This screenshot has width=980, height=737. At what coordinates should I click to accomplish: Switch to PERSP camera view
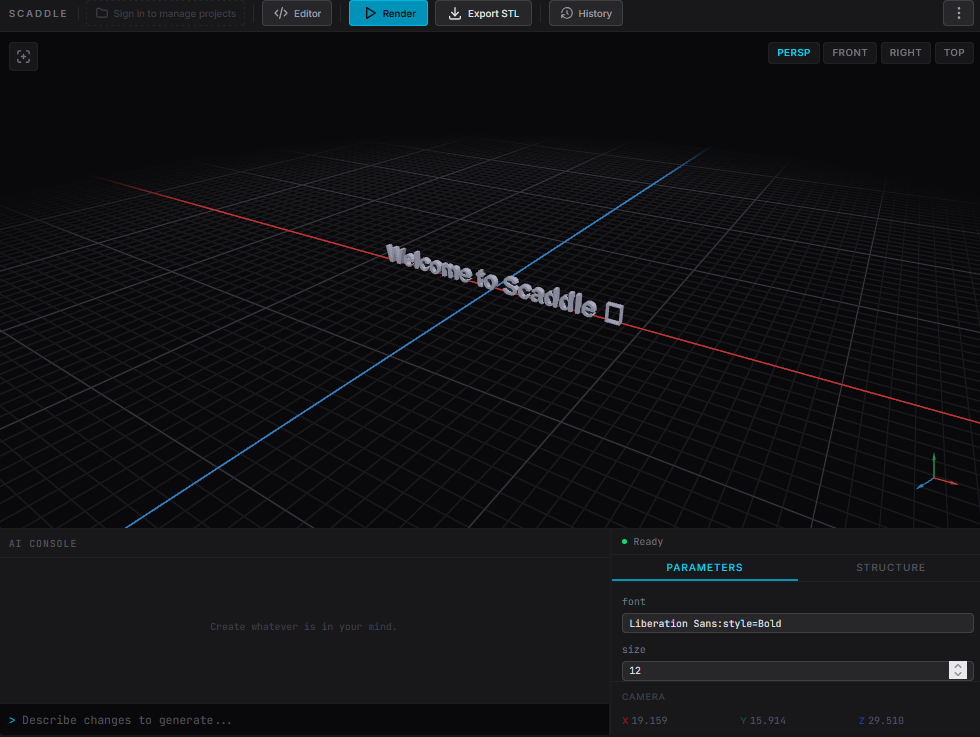(793, 53)
